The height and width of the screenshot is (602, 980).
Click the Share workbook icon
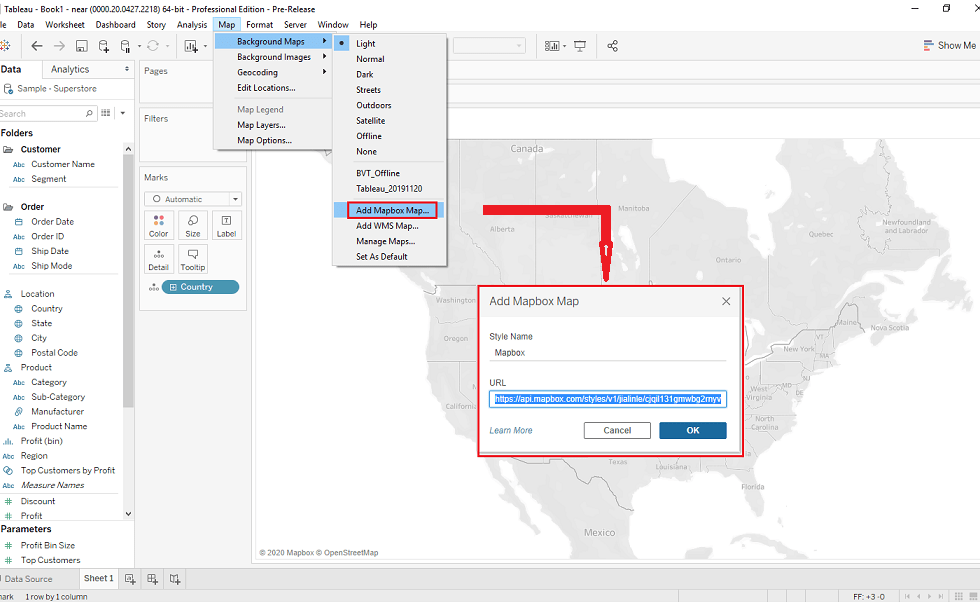click(613, 46)
